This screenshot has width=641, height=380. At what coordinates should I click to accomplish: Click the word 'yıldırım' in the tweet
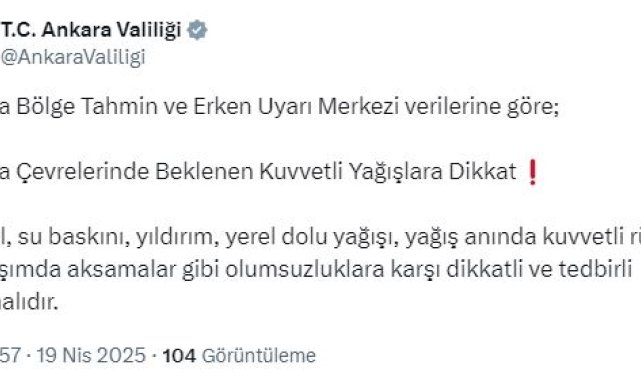point(177,237)
